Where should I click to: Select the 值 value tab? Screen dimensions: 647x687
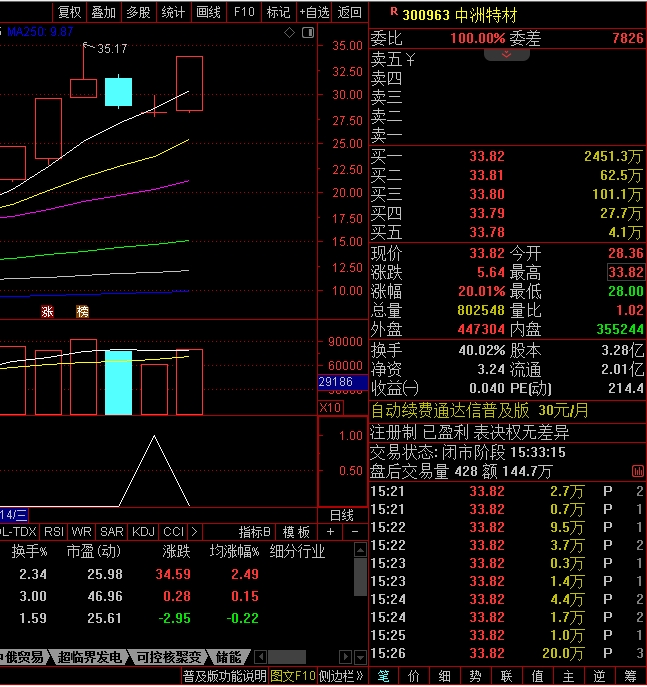537,677
